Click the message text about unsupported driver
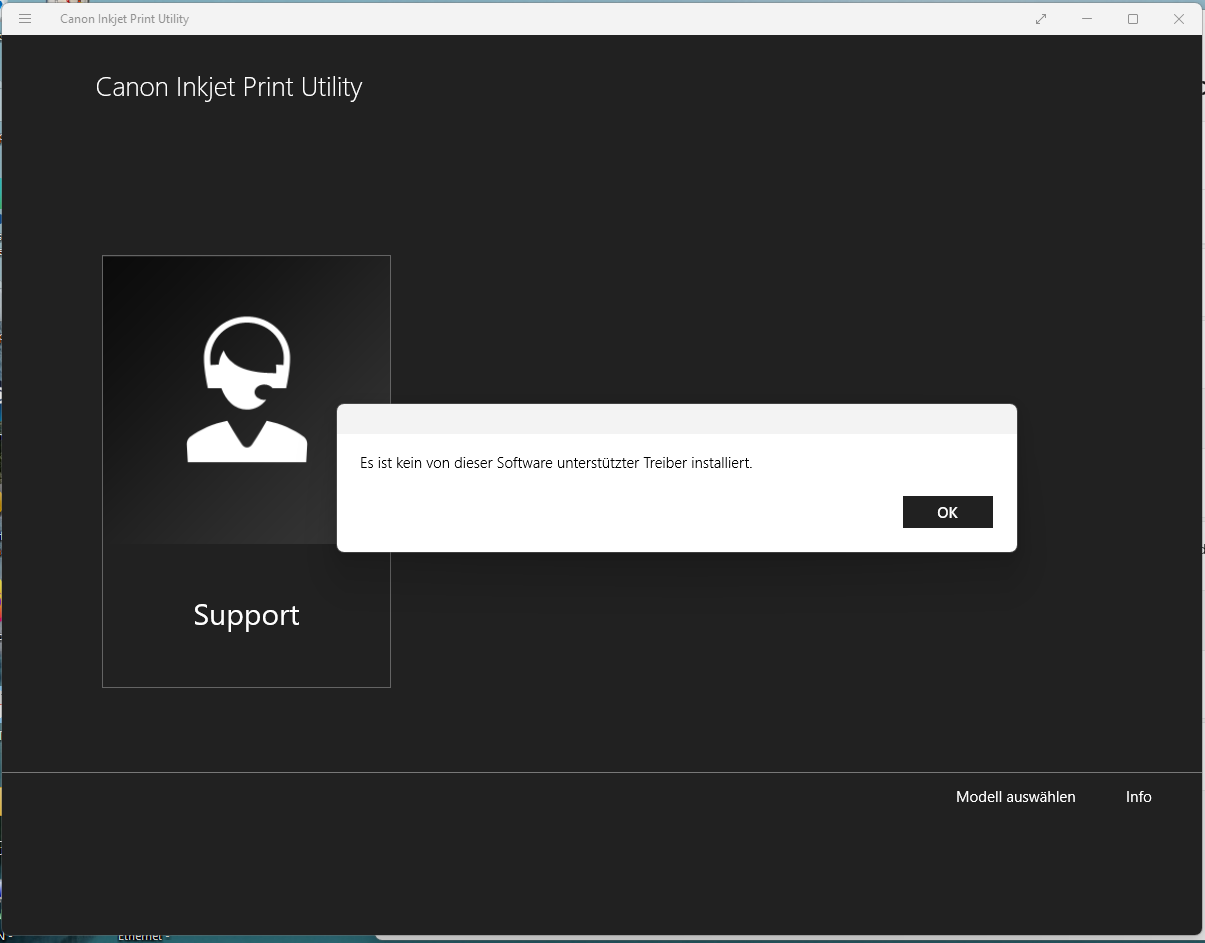Screen dimensions: 1205x943 [556, 463]
